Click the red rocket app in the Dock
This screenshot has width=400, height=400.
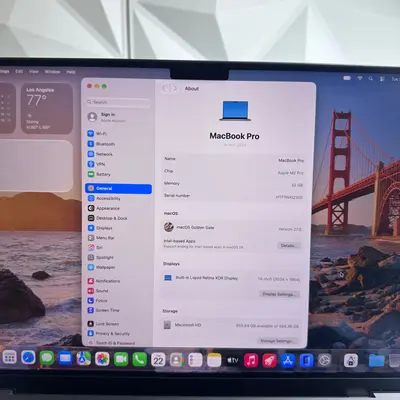[269, 361]
